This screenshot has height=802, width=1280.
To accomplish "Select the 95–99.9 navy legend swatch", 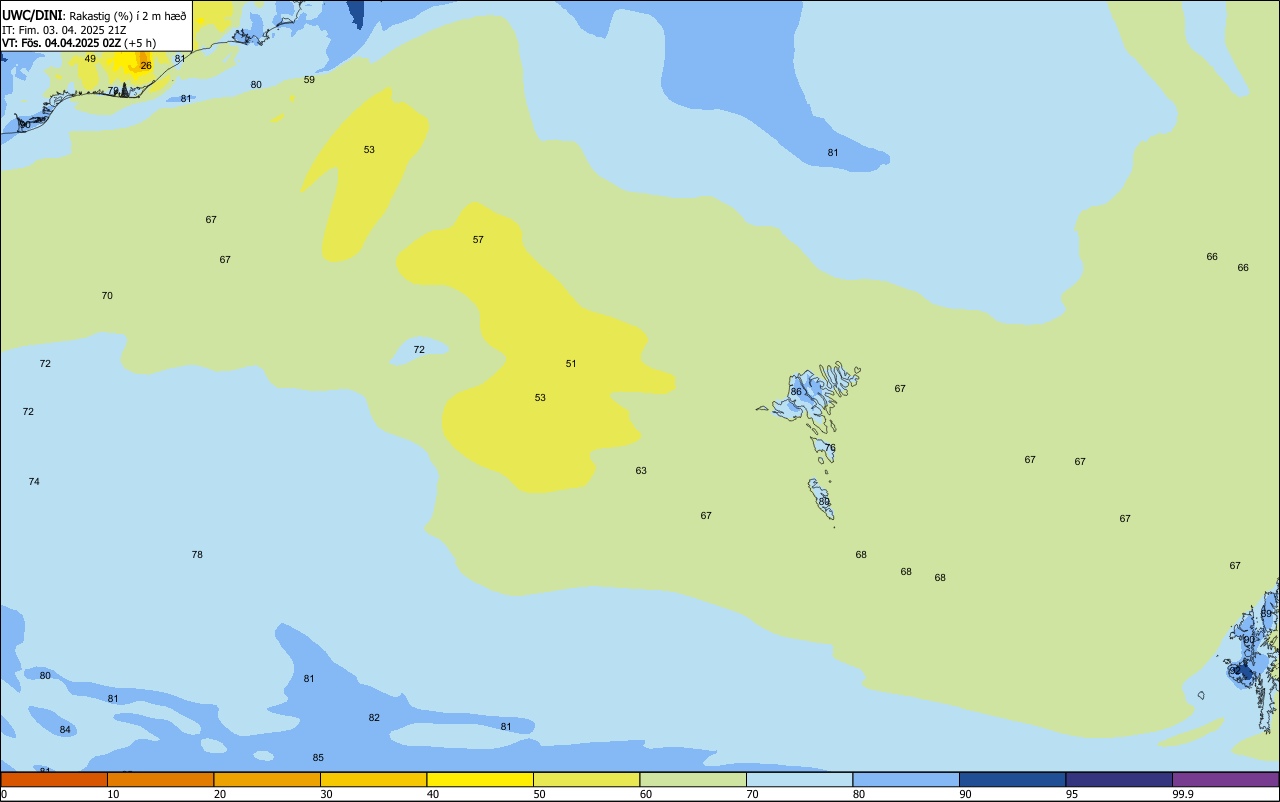I will point(1119,779).
